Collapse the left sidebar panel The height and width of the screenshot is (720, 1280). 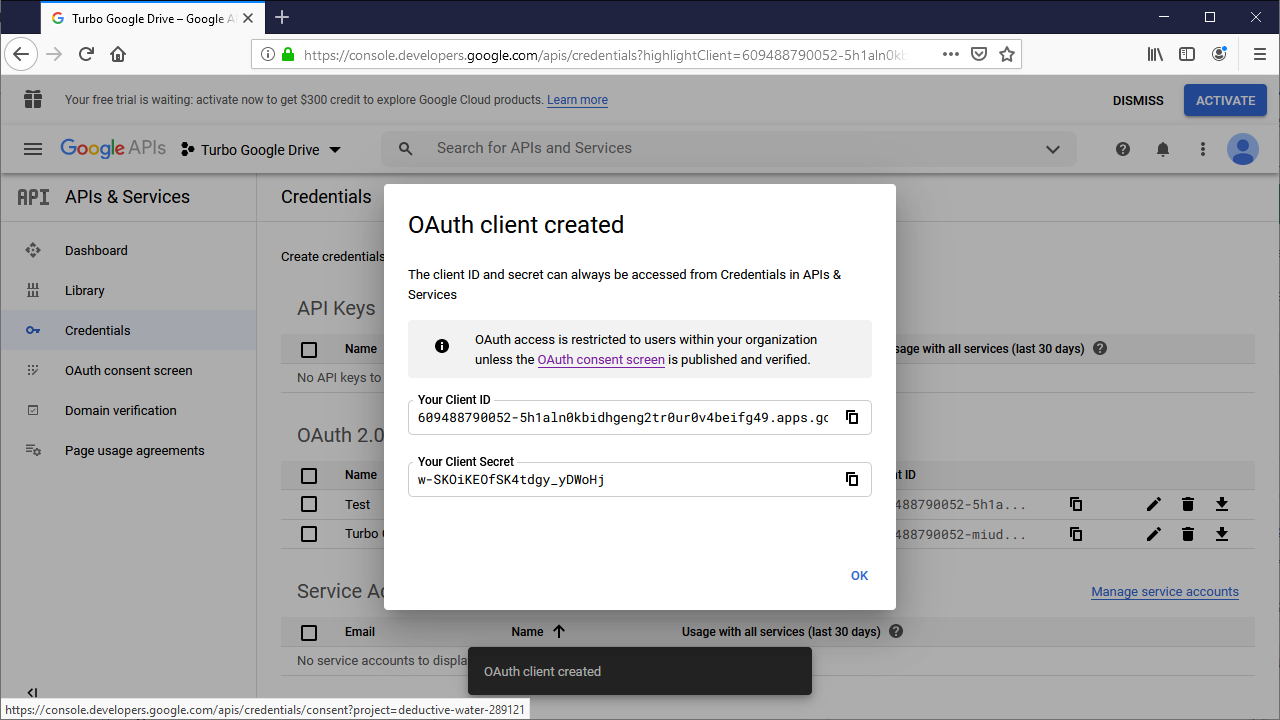[x=32, y=693]
